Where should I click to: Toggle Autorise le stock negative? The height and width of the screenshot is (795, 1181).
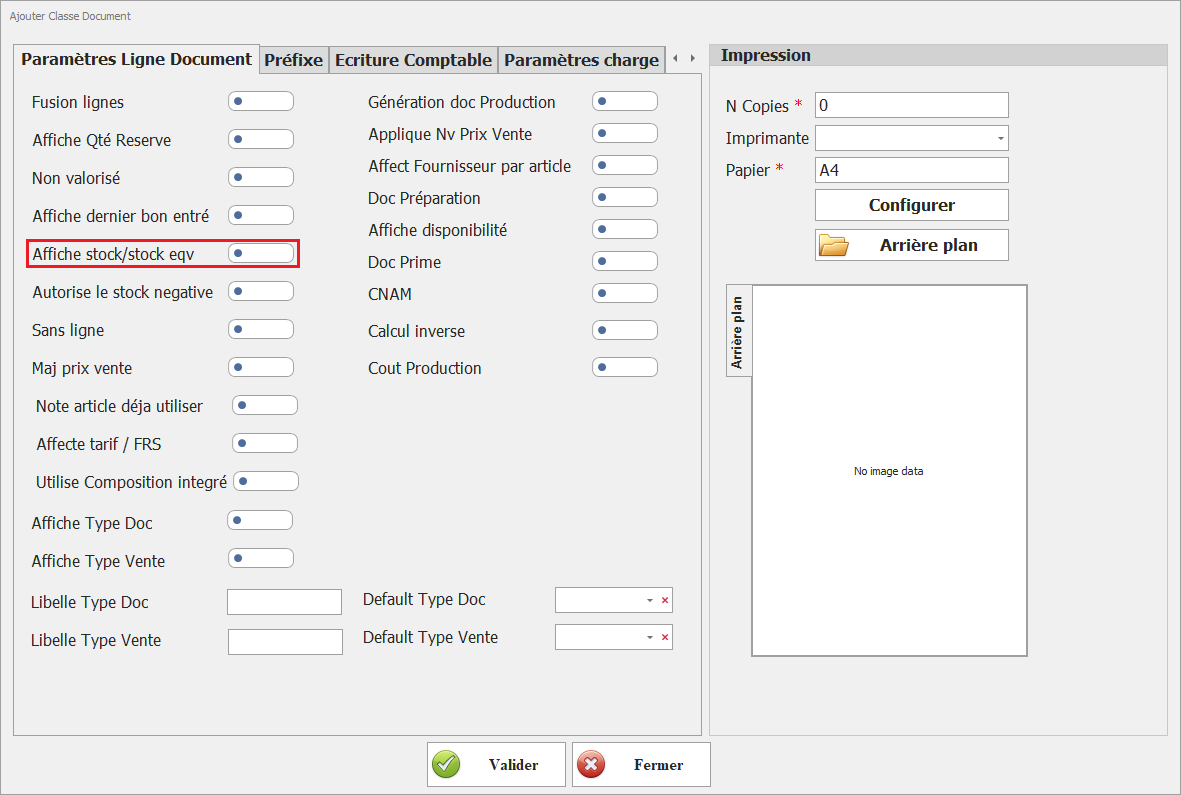tap(261, 291)
